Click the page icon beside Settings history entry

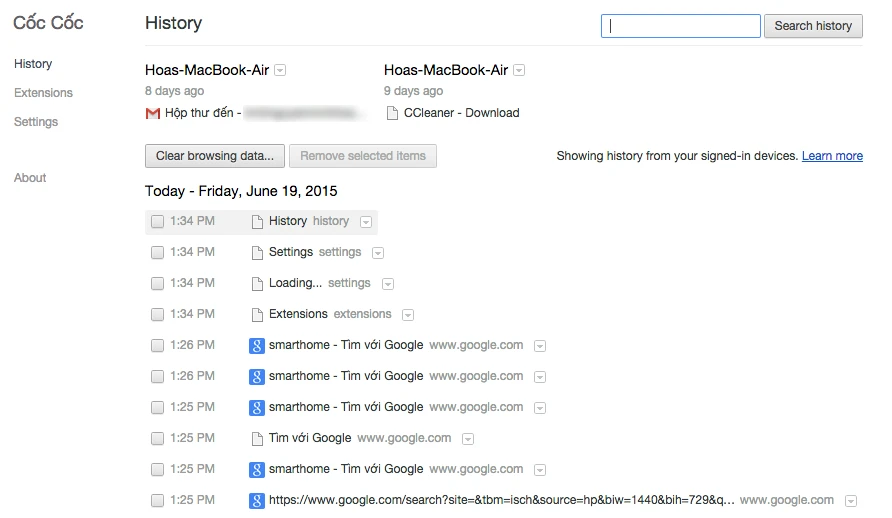click(x=257, y=253)
